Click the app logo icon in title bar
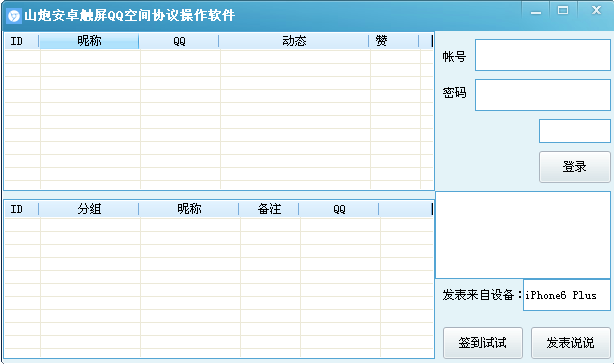Screen dimensions: 614x364 click(14, 16)
